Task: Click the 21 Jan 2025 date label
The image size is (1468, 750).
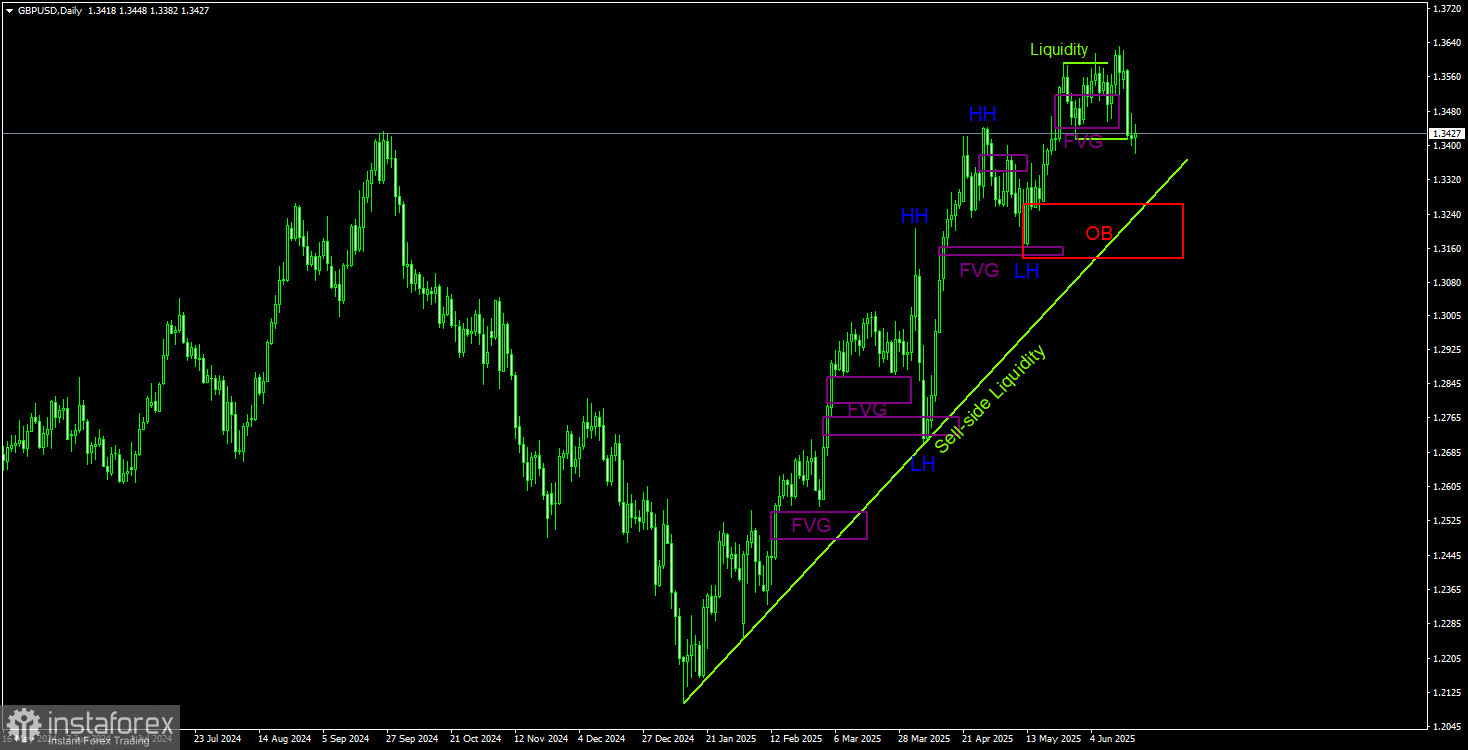Action: [x=731, y=739]
